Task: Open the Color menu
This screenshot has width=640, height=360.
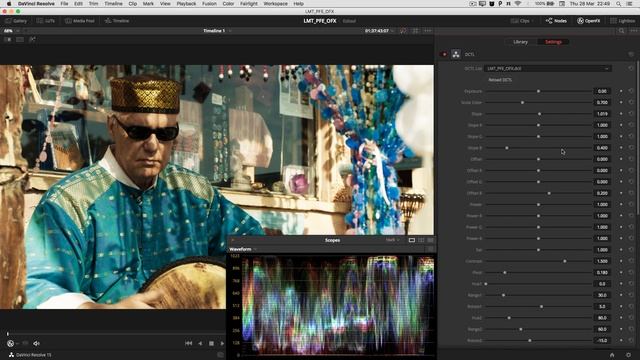Action: [228, 4]
